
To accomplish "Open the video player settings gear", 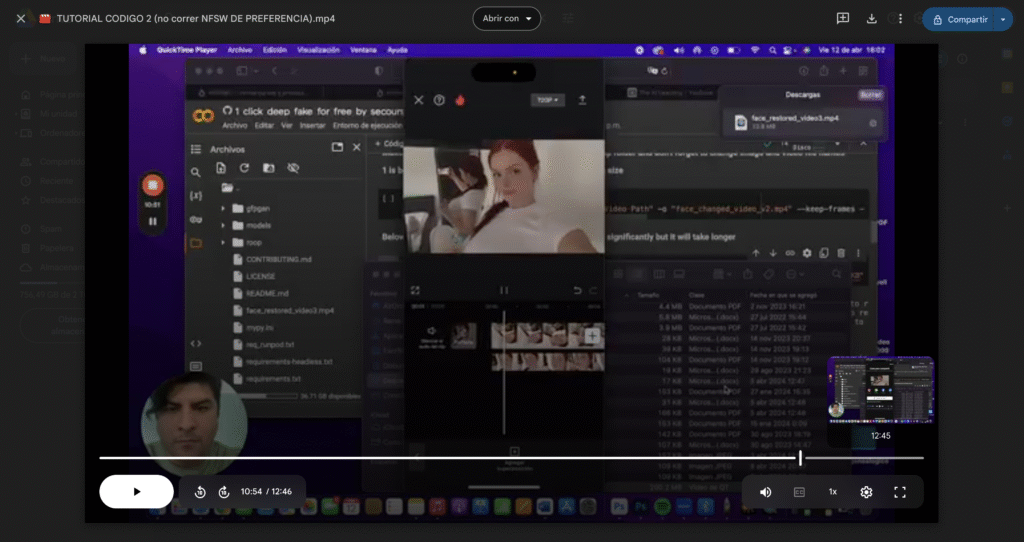I will pos(866,492).
